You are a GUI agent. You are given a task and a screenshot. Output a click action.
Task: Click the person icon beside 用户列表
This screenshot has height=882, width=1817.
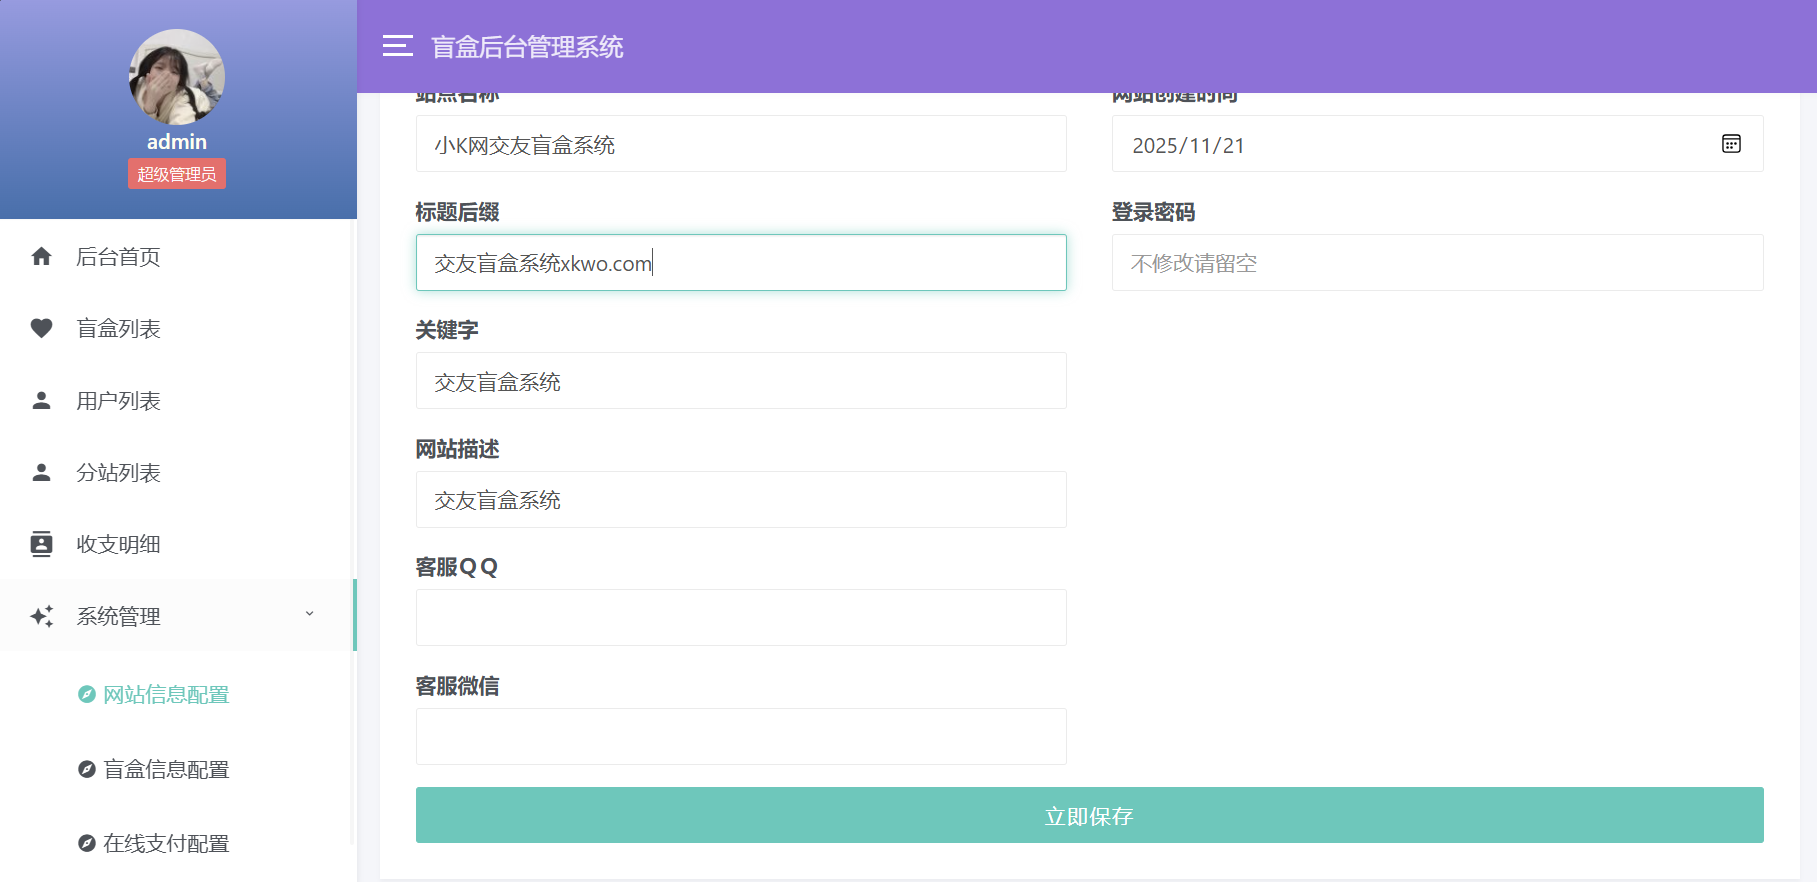(x=41, y=401)
